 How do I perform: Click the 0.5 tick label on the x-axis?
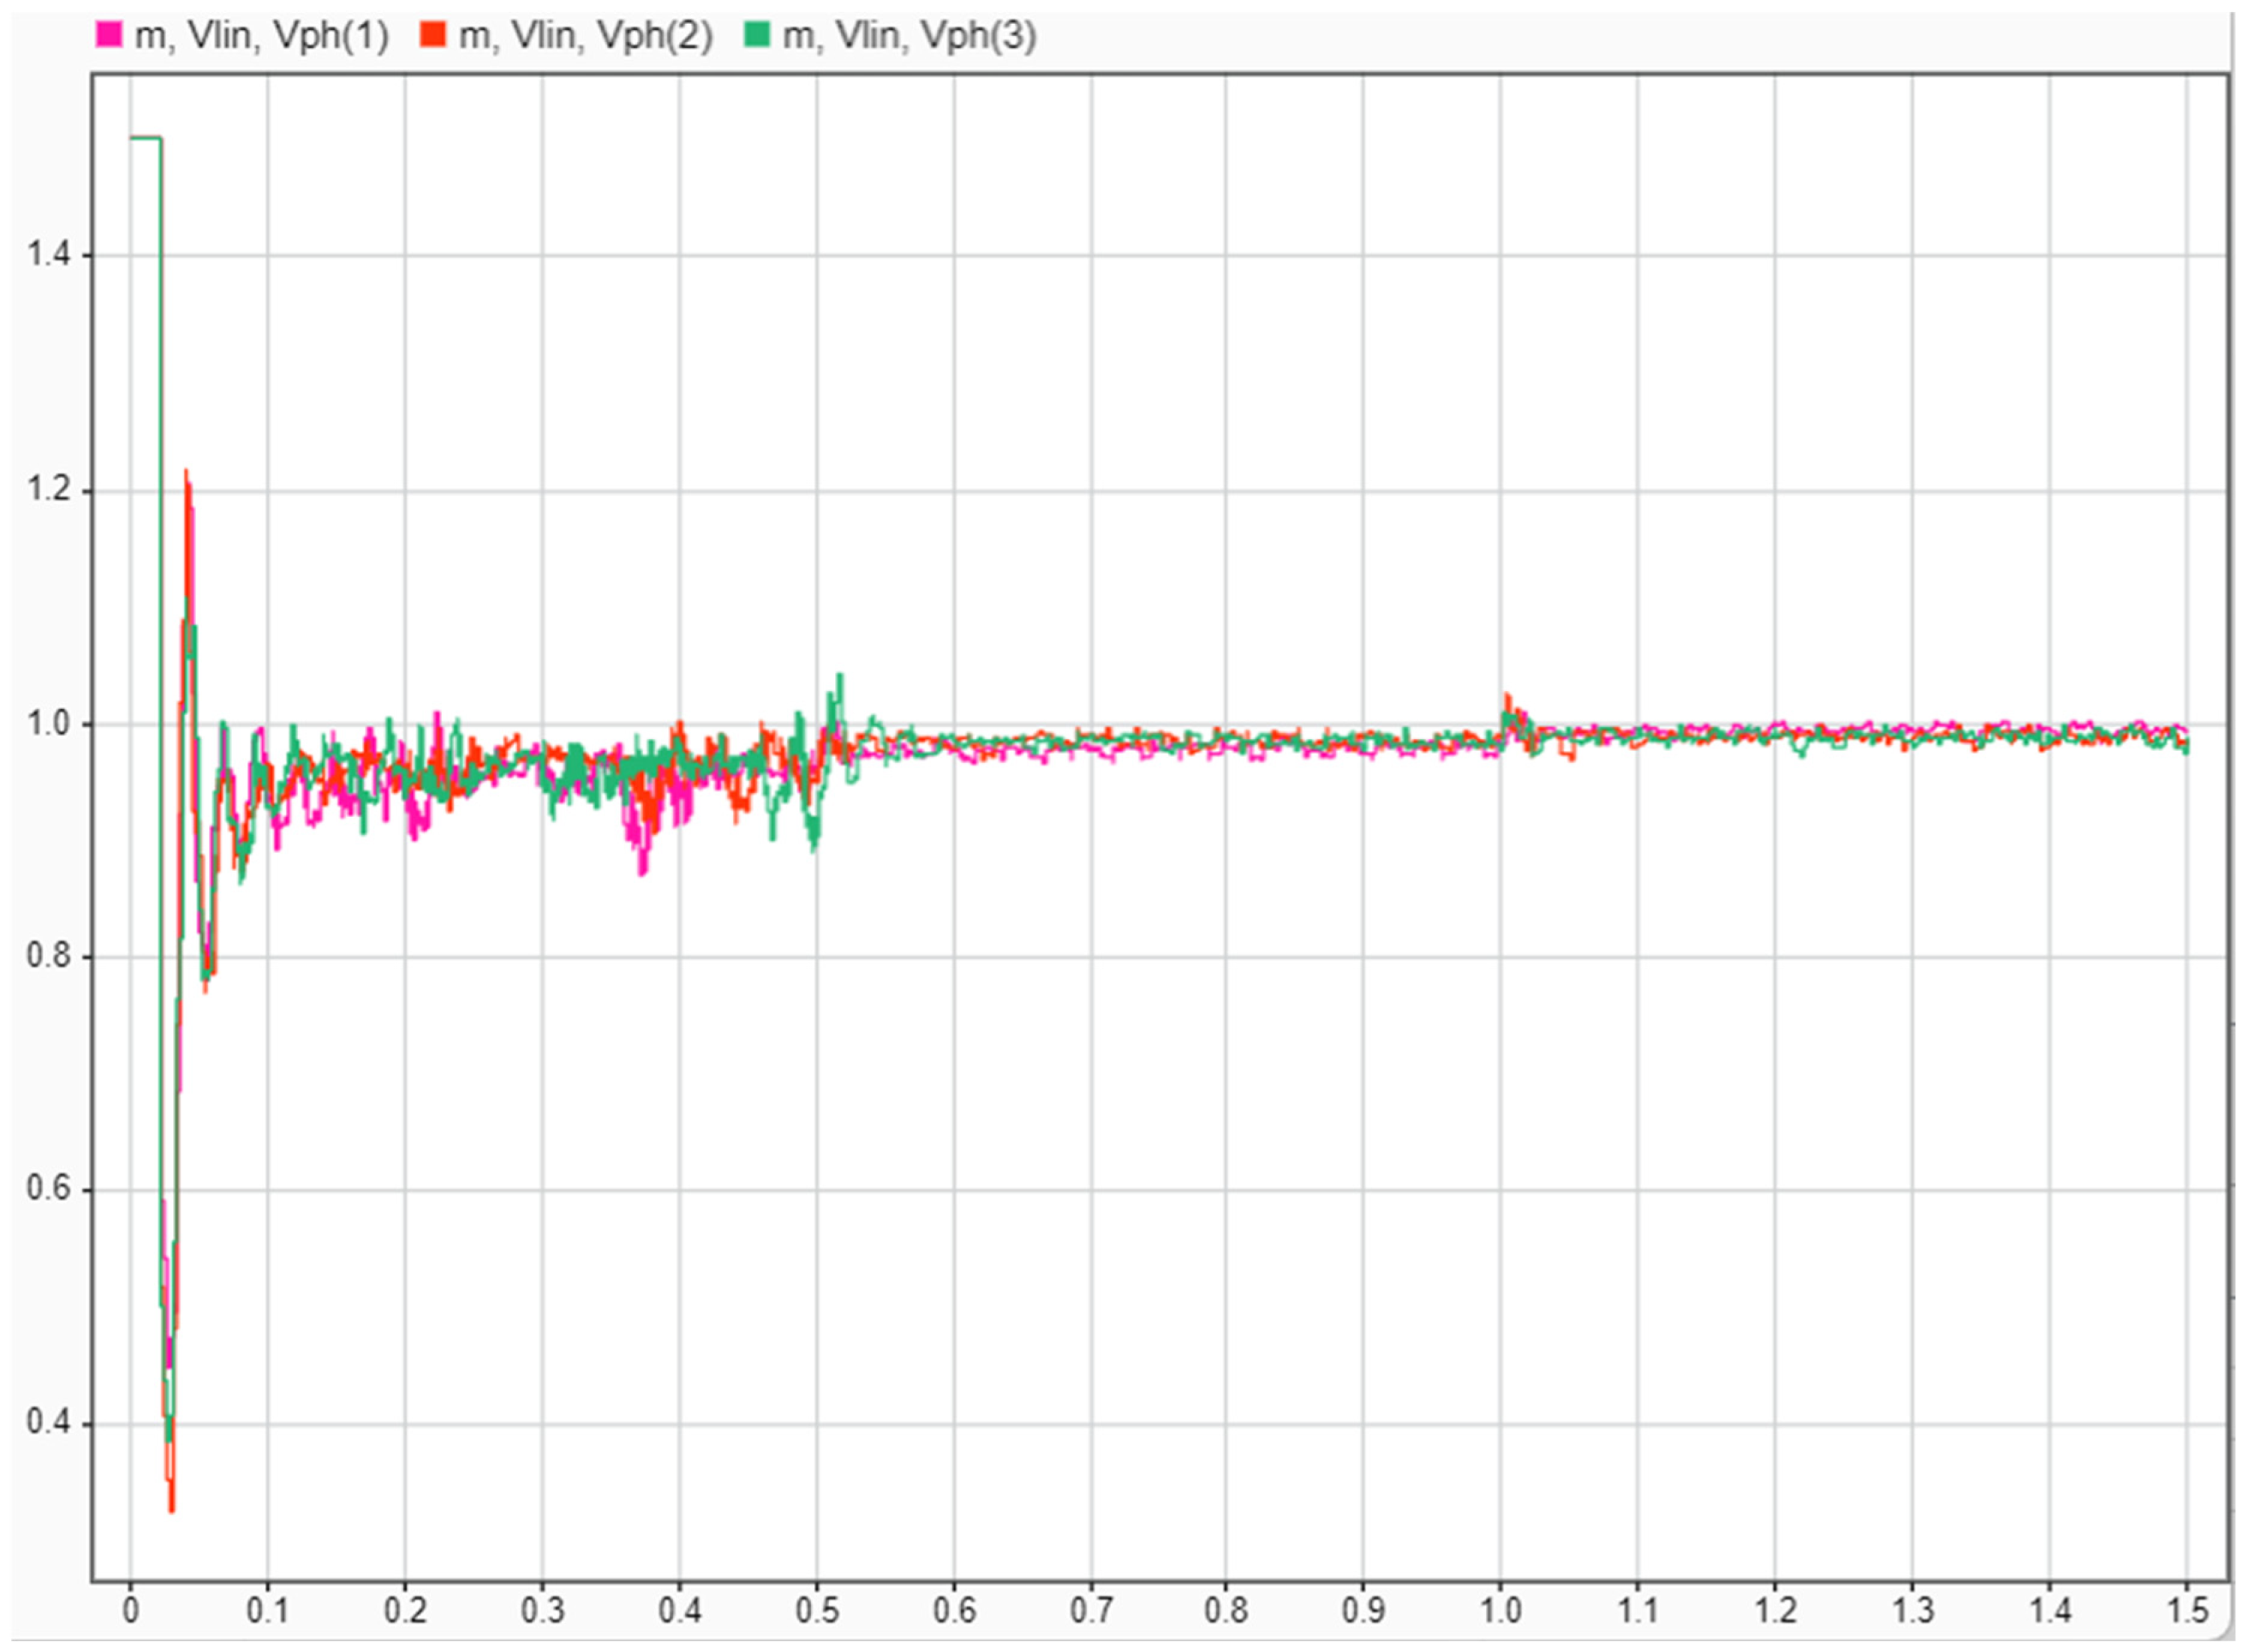816,1611
